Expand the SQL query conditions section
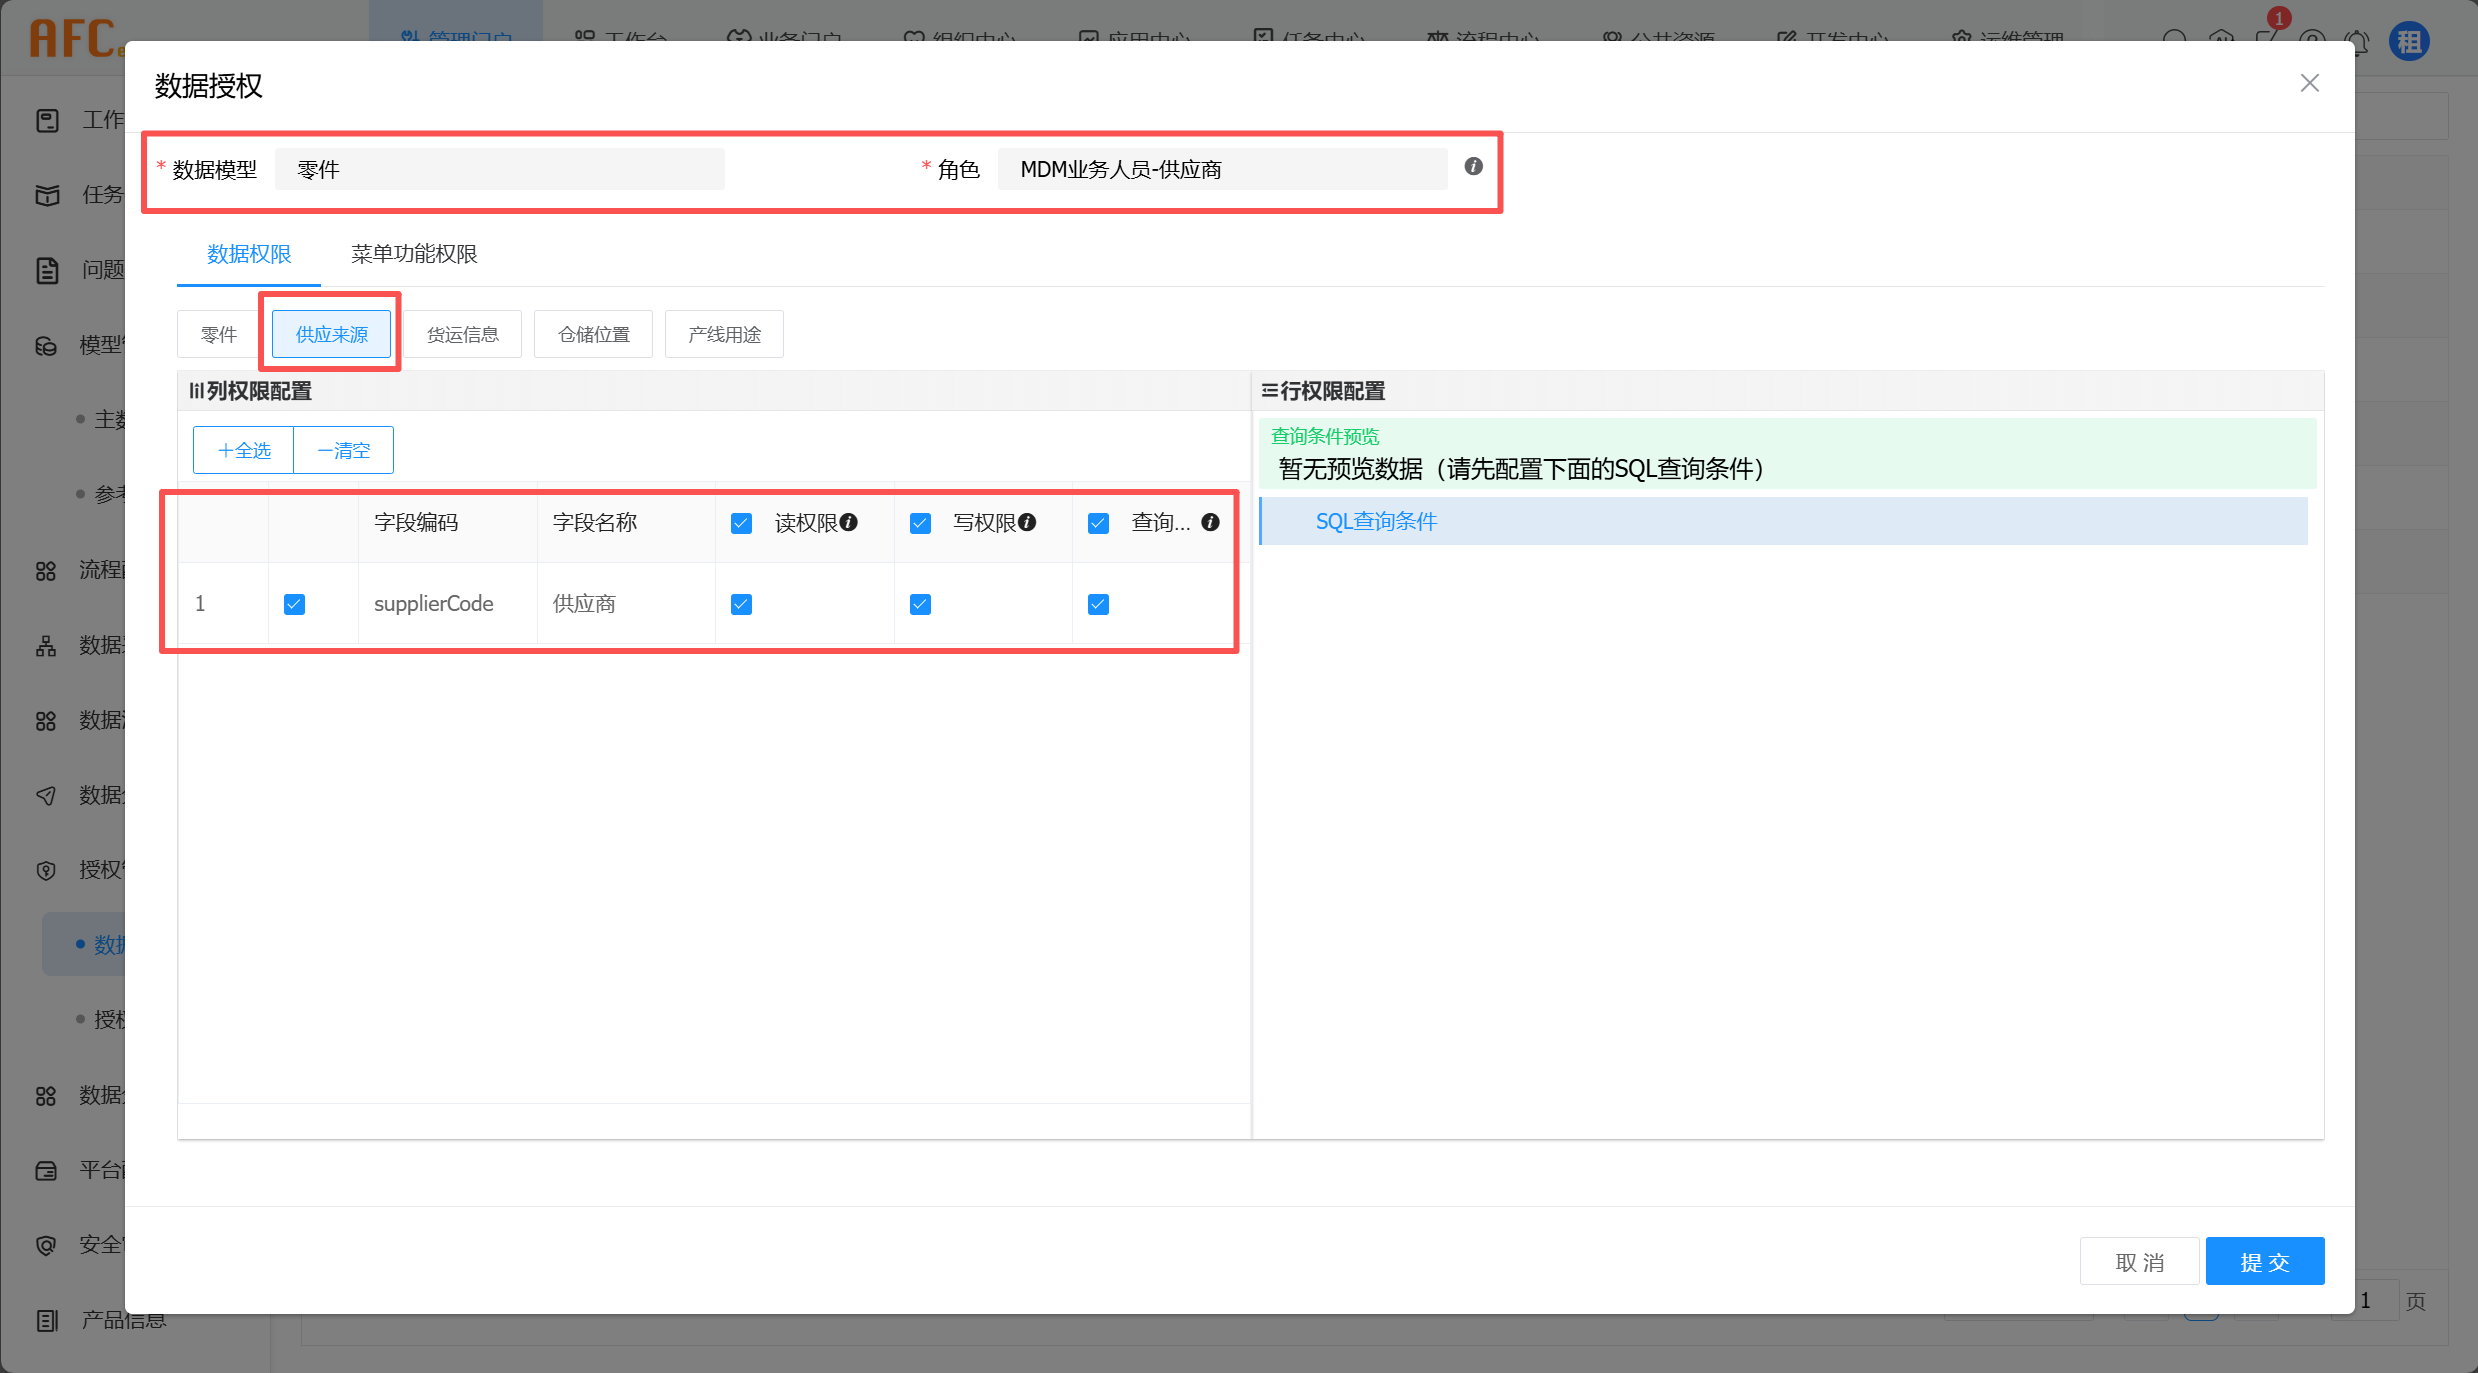 click(1376, 521)
